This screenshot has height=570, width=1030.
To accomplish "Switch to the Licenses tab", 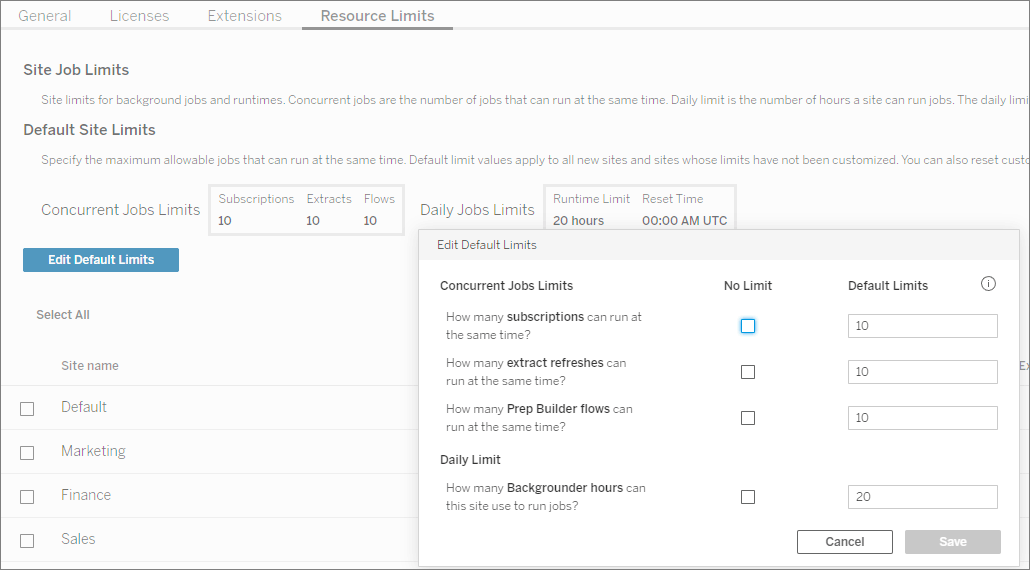I will tap(139, 16).
